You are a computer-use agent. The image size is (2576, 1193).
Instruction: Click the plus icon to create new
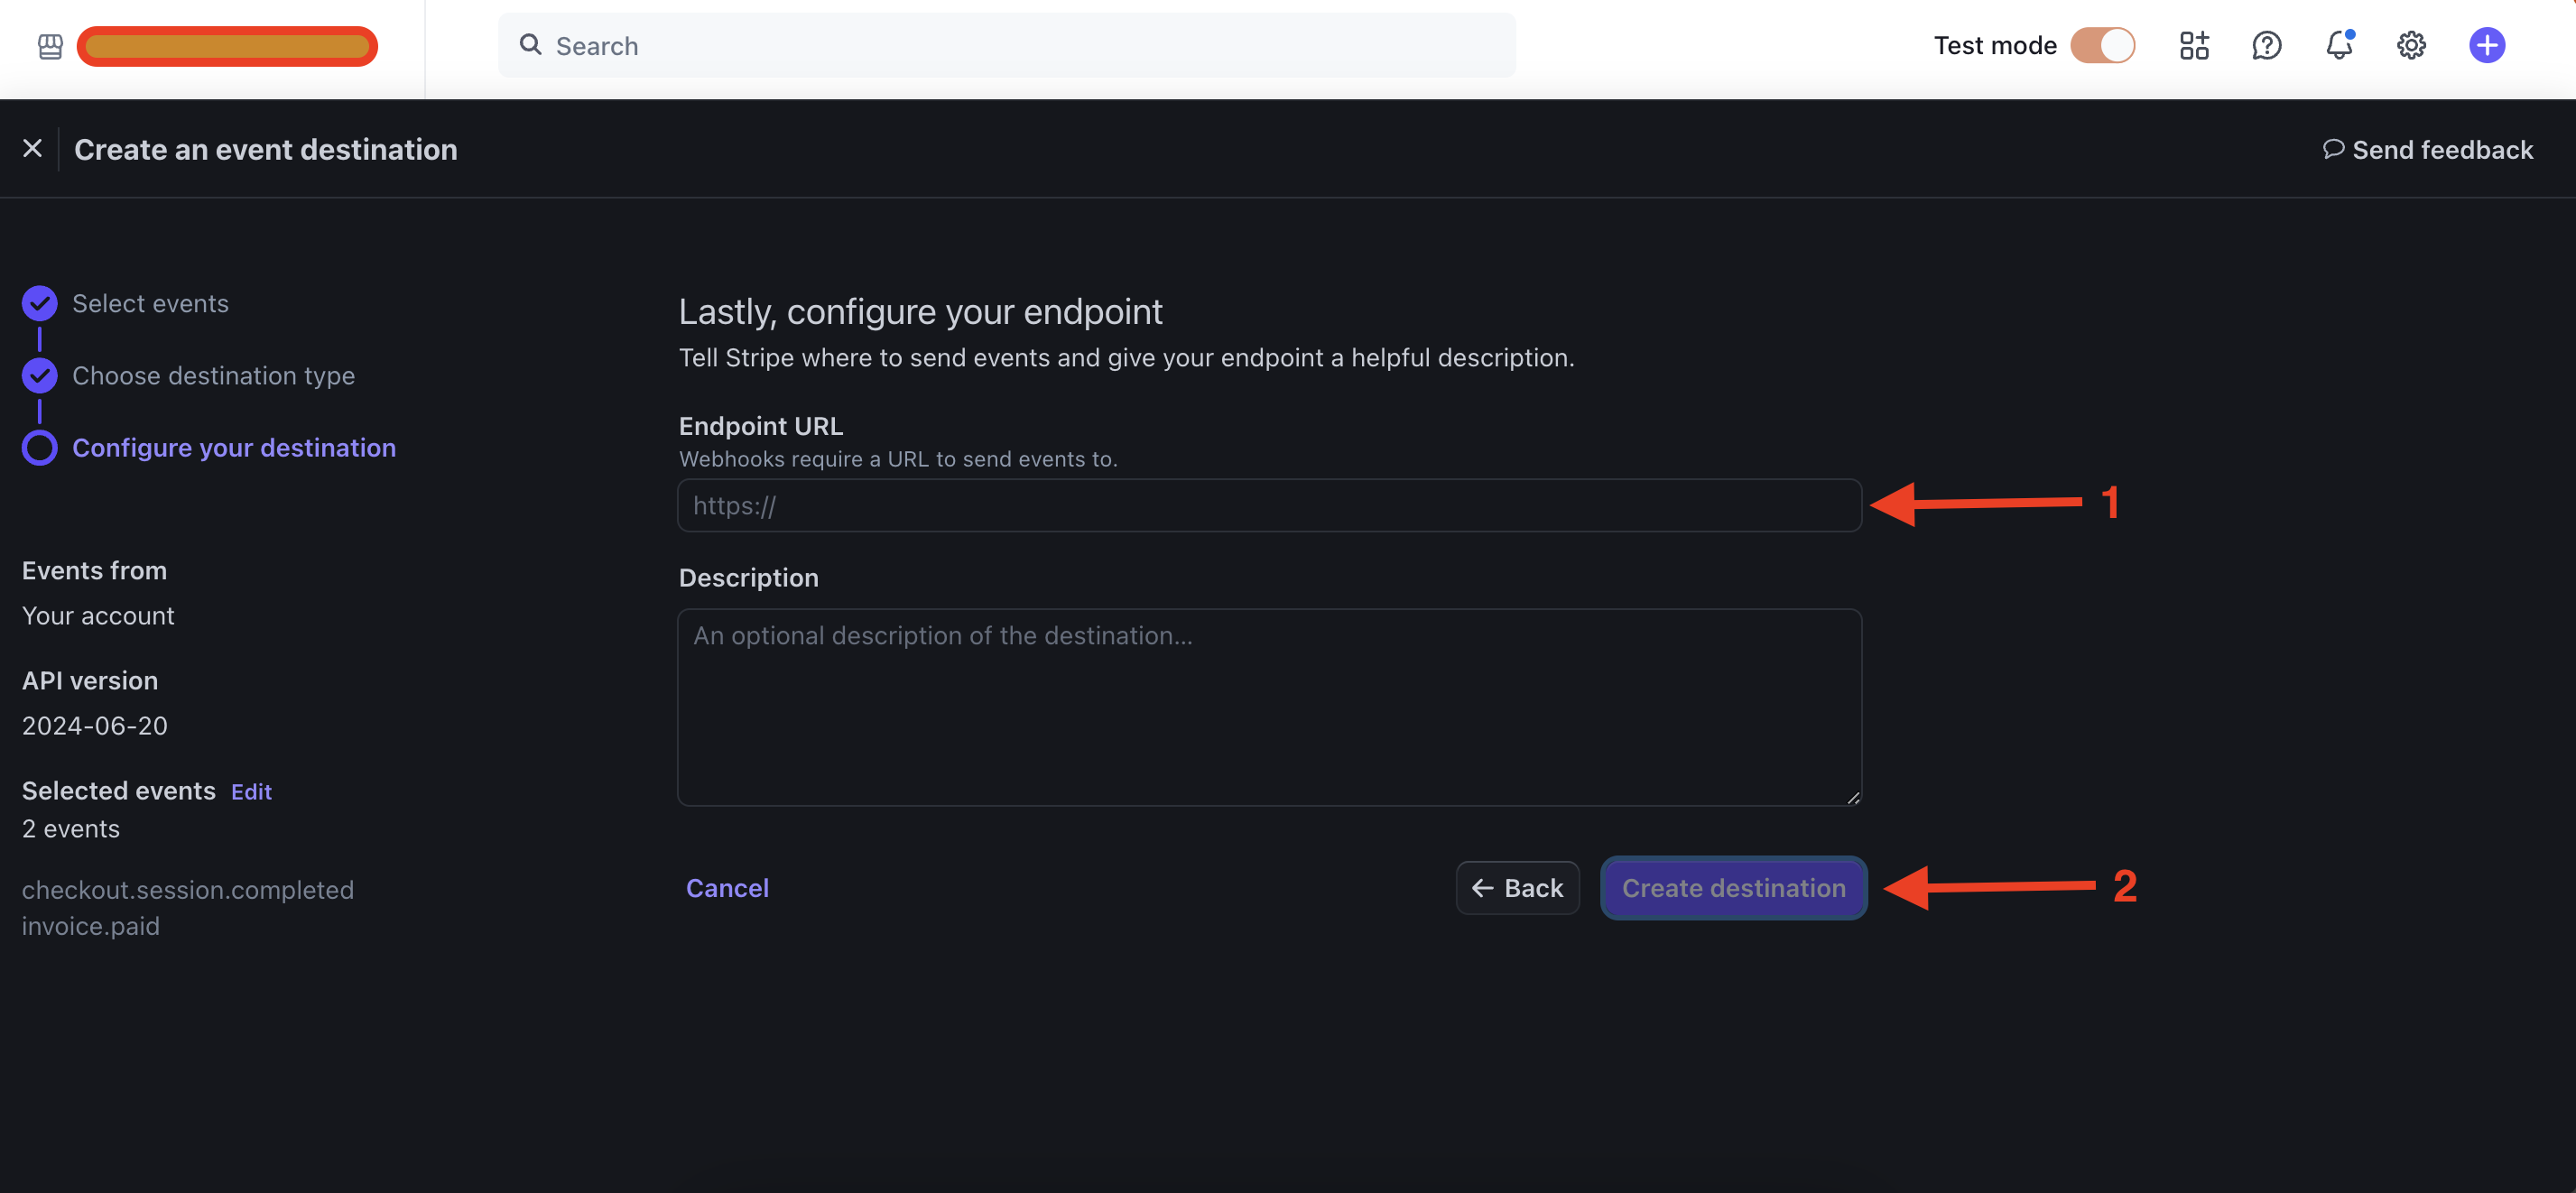(x=2487, y=45)
